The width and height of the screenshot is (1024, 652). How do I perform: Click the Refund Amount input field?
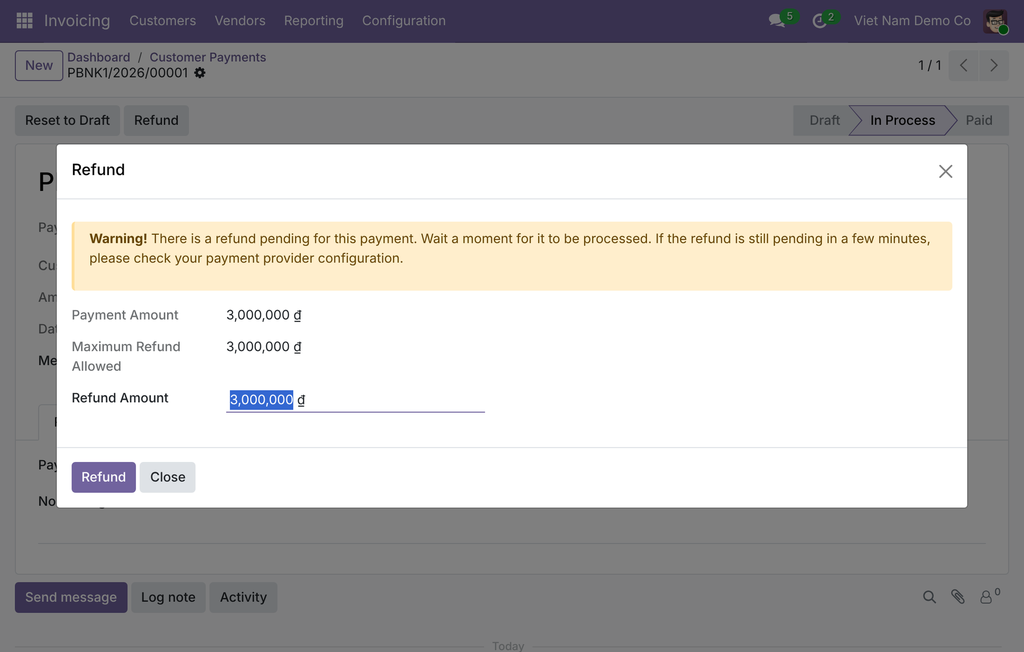click(x=355, y=400)
